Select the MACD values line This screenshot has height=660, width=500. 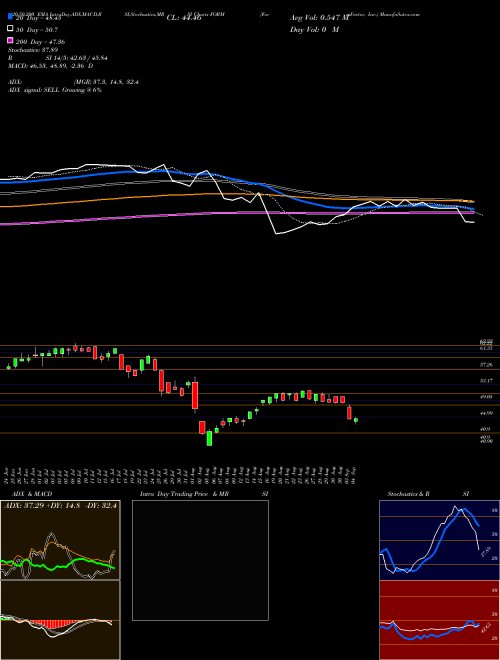[51, 66]
